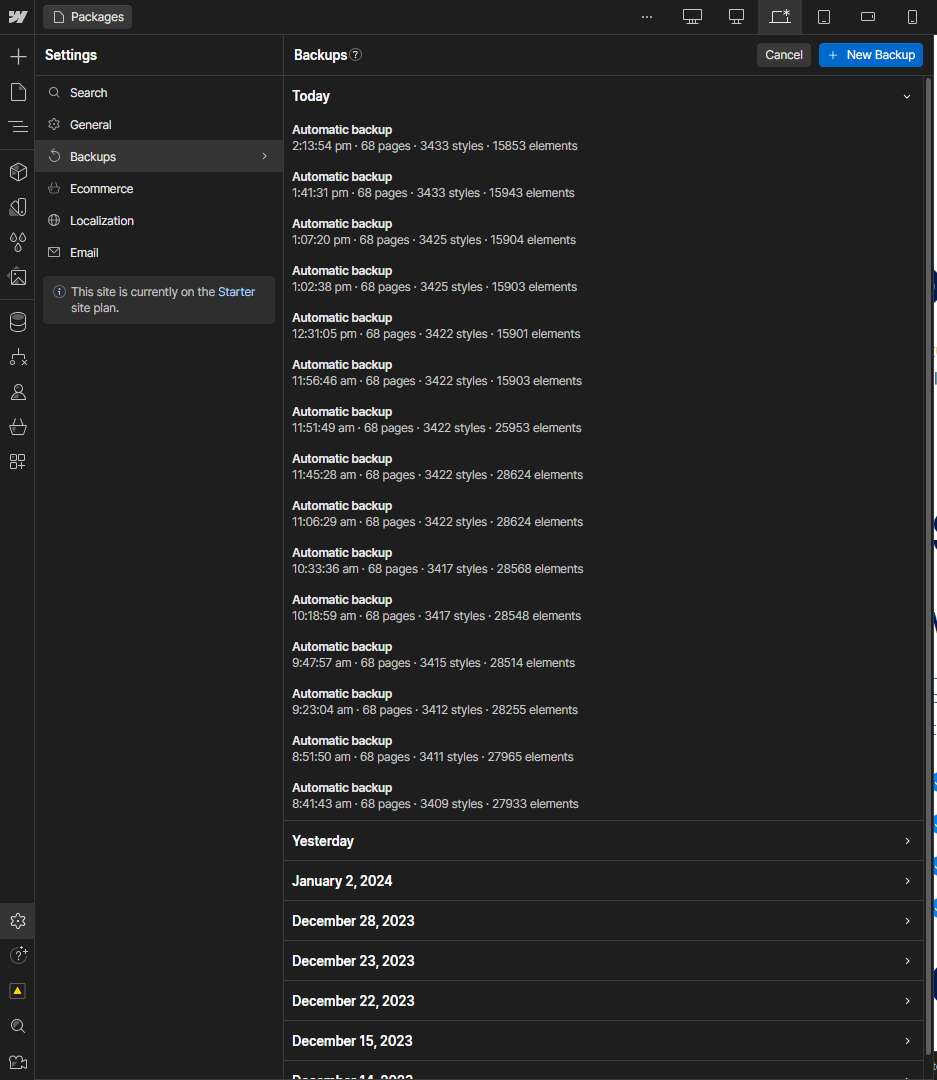Viewport: 937px width, 1080px height.
Task: Expand the December 15, 2023 section
Action: [604, 1041]
